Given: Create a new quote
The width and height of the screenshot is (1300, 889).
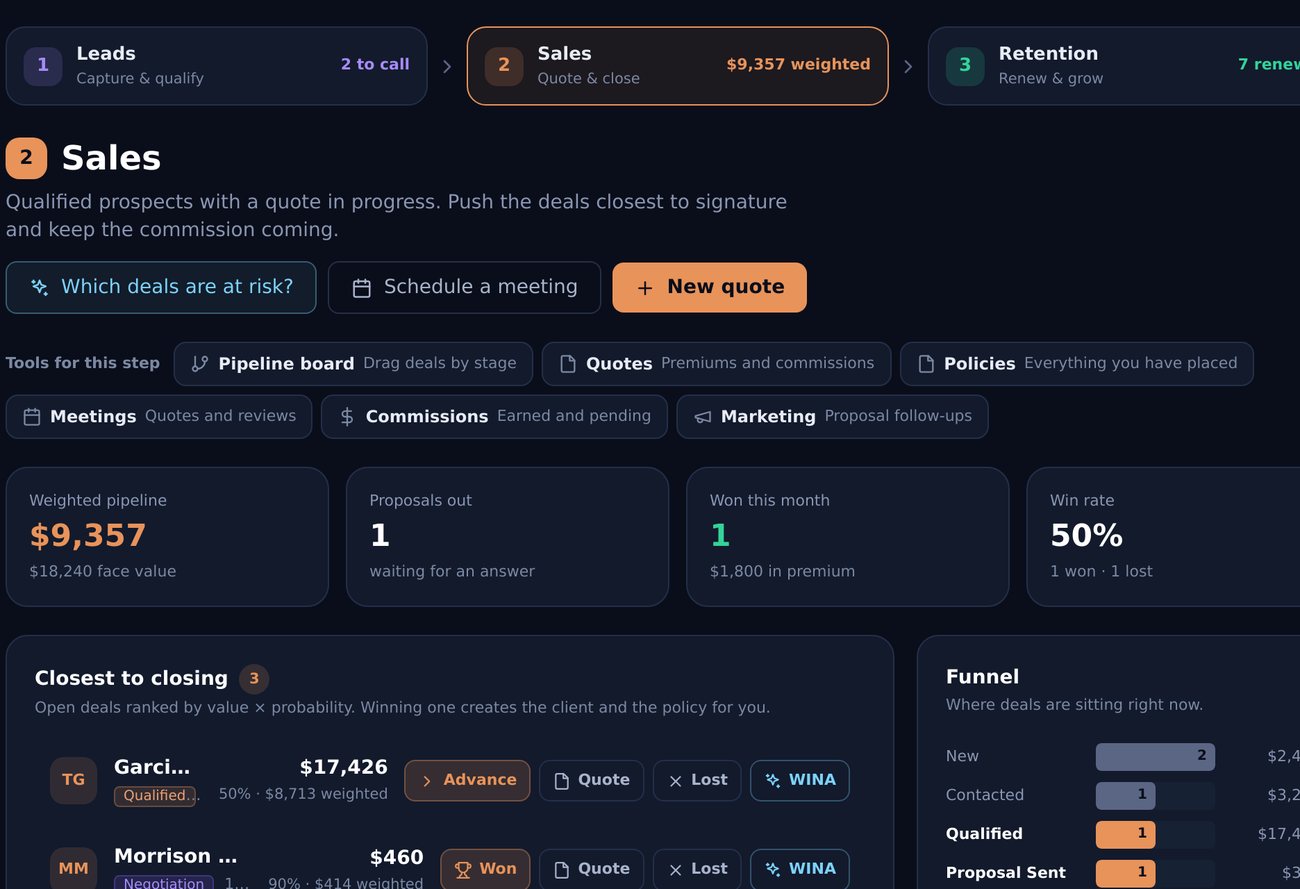Looking at the screenshot, I should tap(710, 288).
